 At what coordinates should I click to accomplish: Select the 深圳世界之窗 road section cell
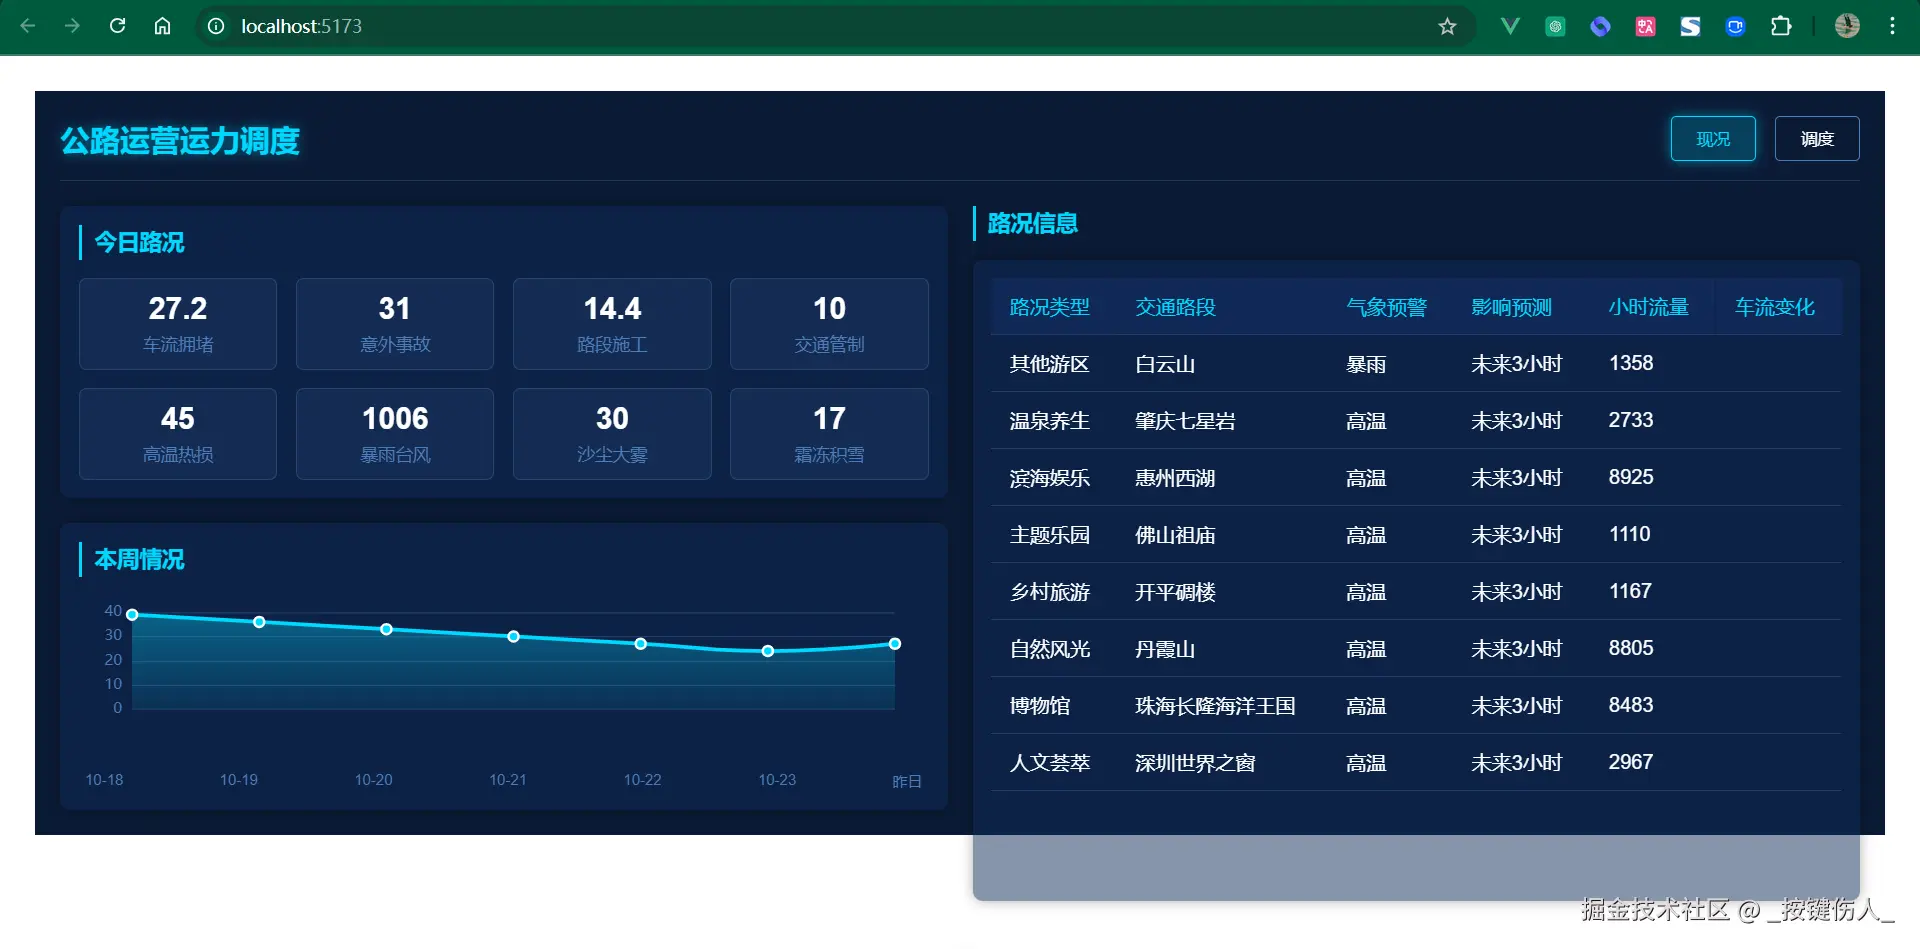1195,763
